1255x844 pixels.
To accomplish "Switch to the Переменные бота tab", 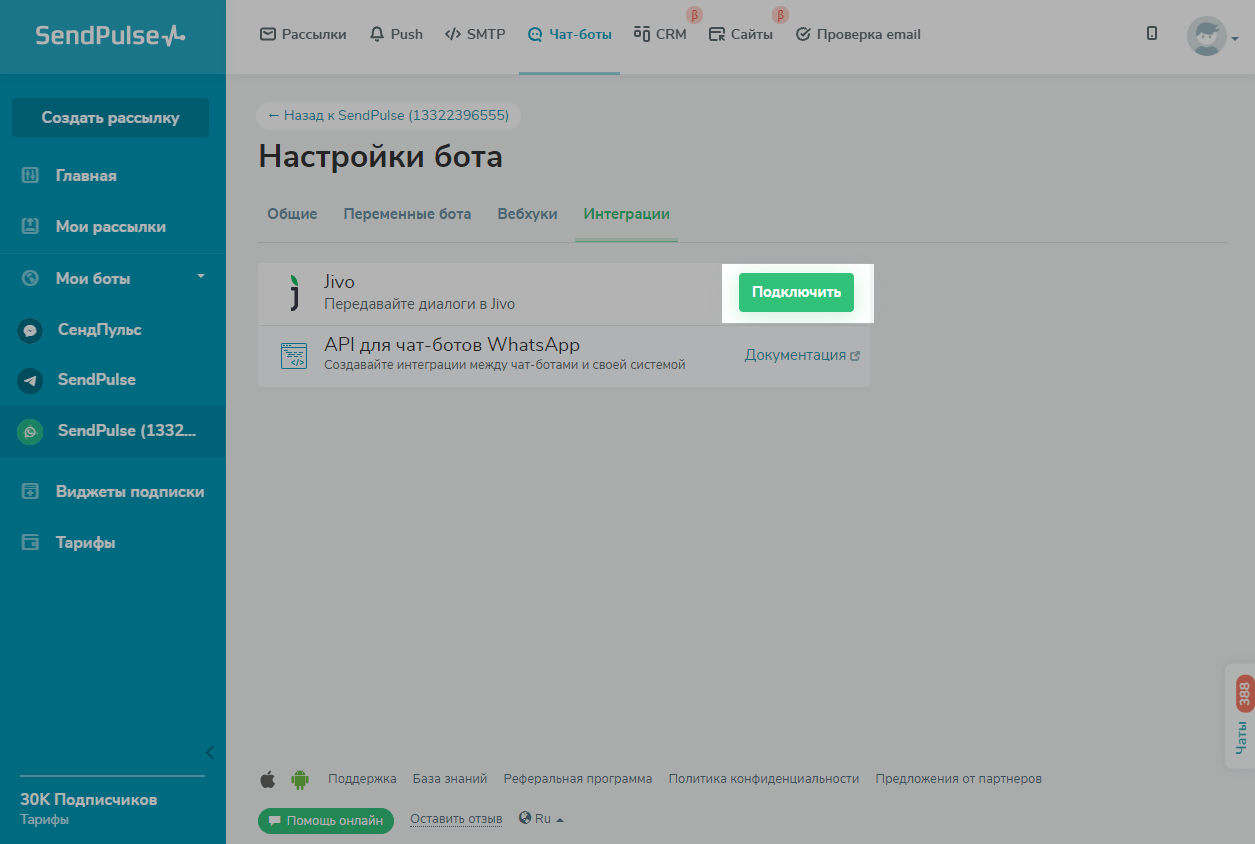I will 407,214.
